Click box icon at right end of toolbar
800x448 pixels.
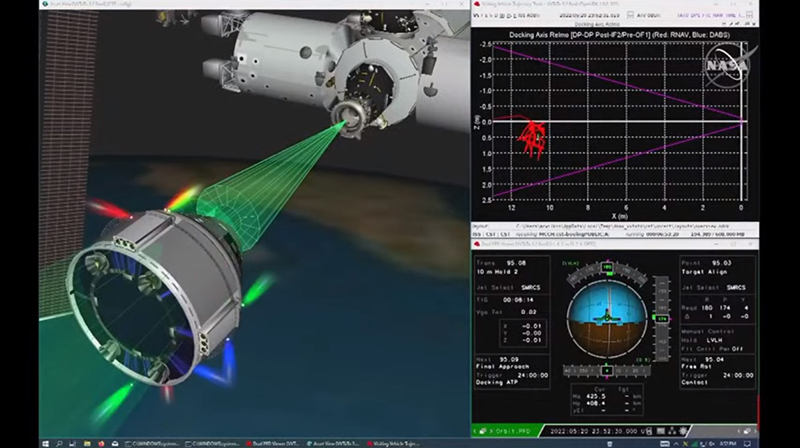[749, 15]
